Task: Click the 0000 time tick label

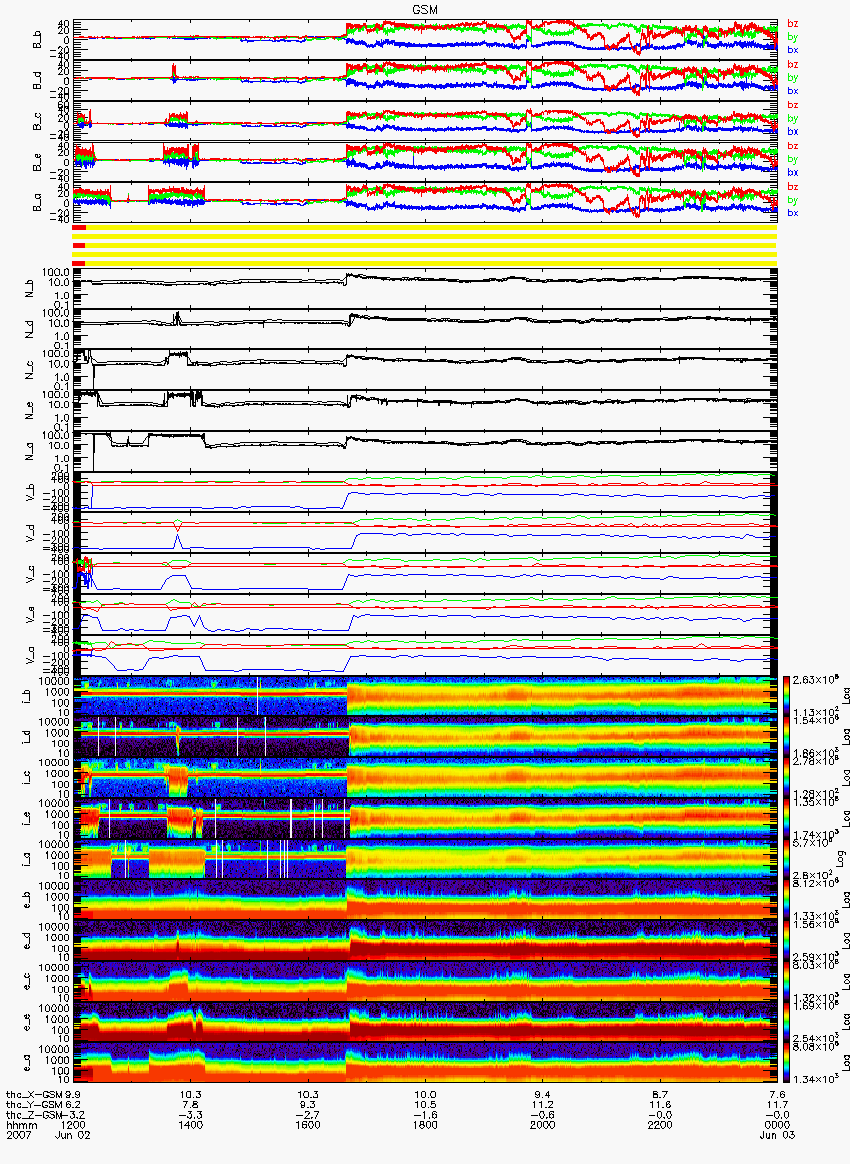Action: pyautogui.click(x=777, y=1125)
